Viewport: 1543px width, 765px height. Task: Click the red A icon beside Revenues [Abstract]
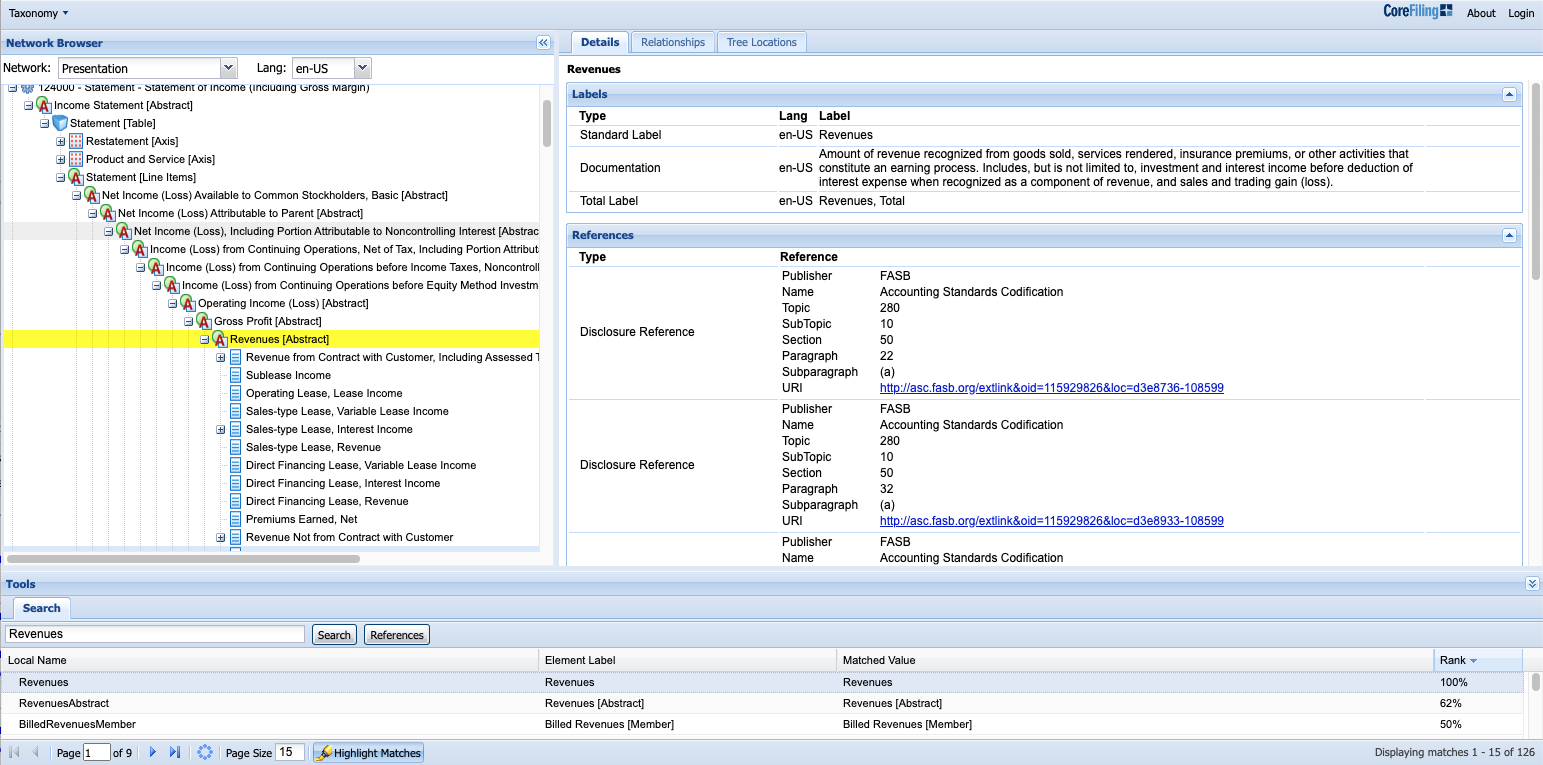click(x=220, y=339)
